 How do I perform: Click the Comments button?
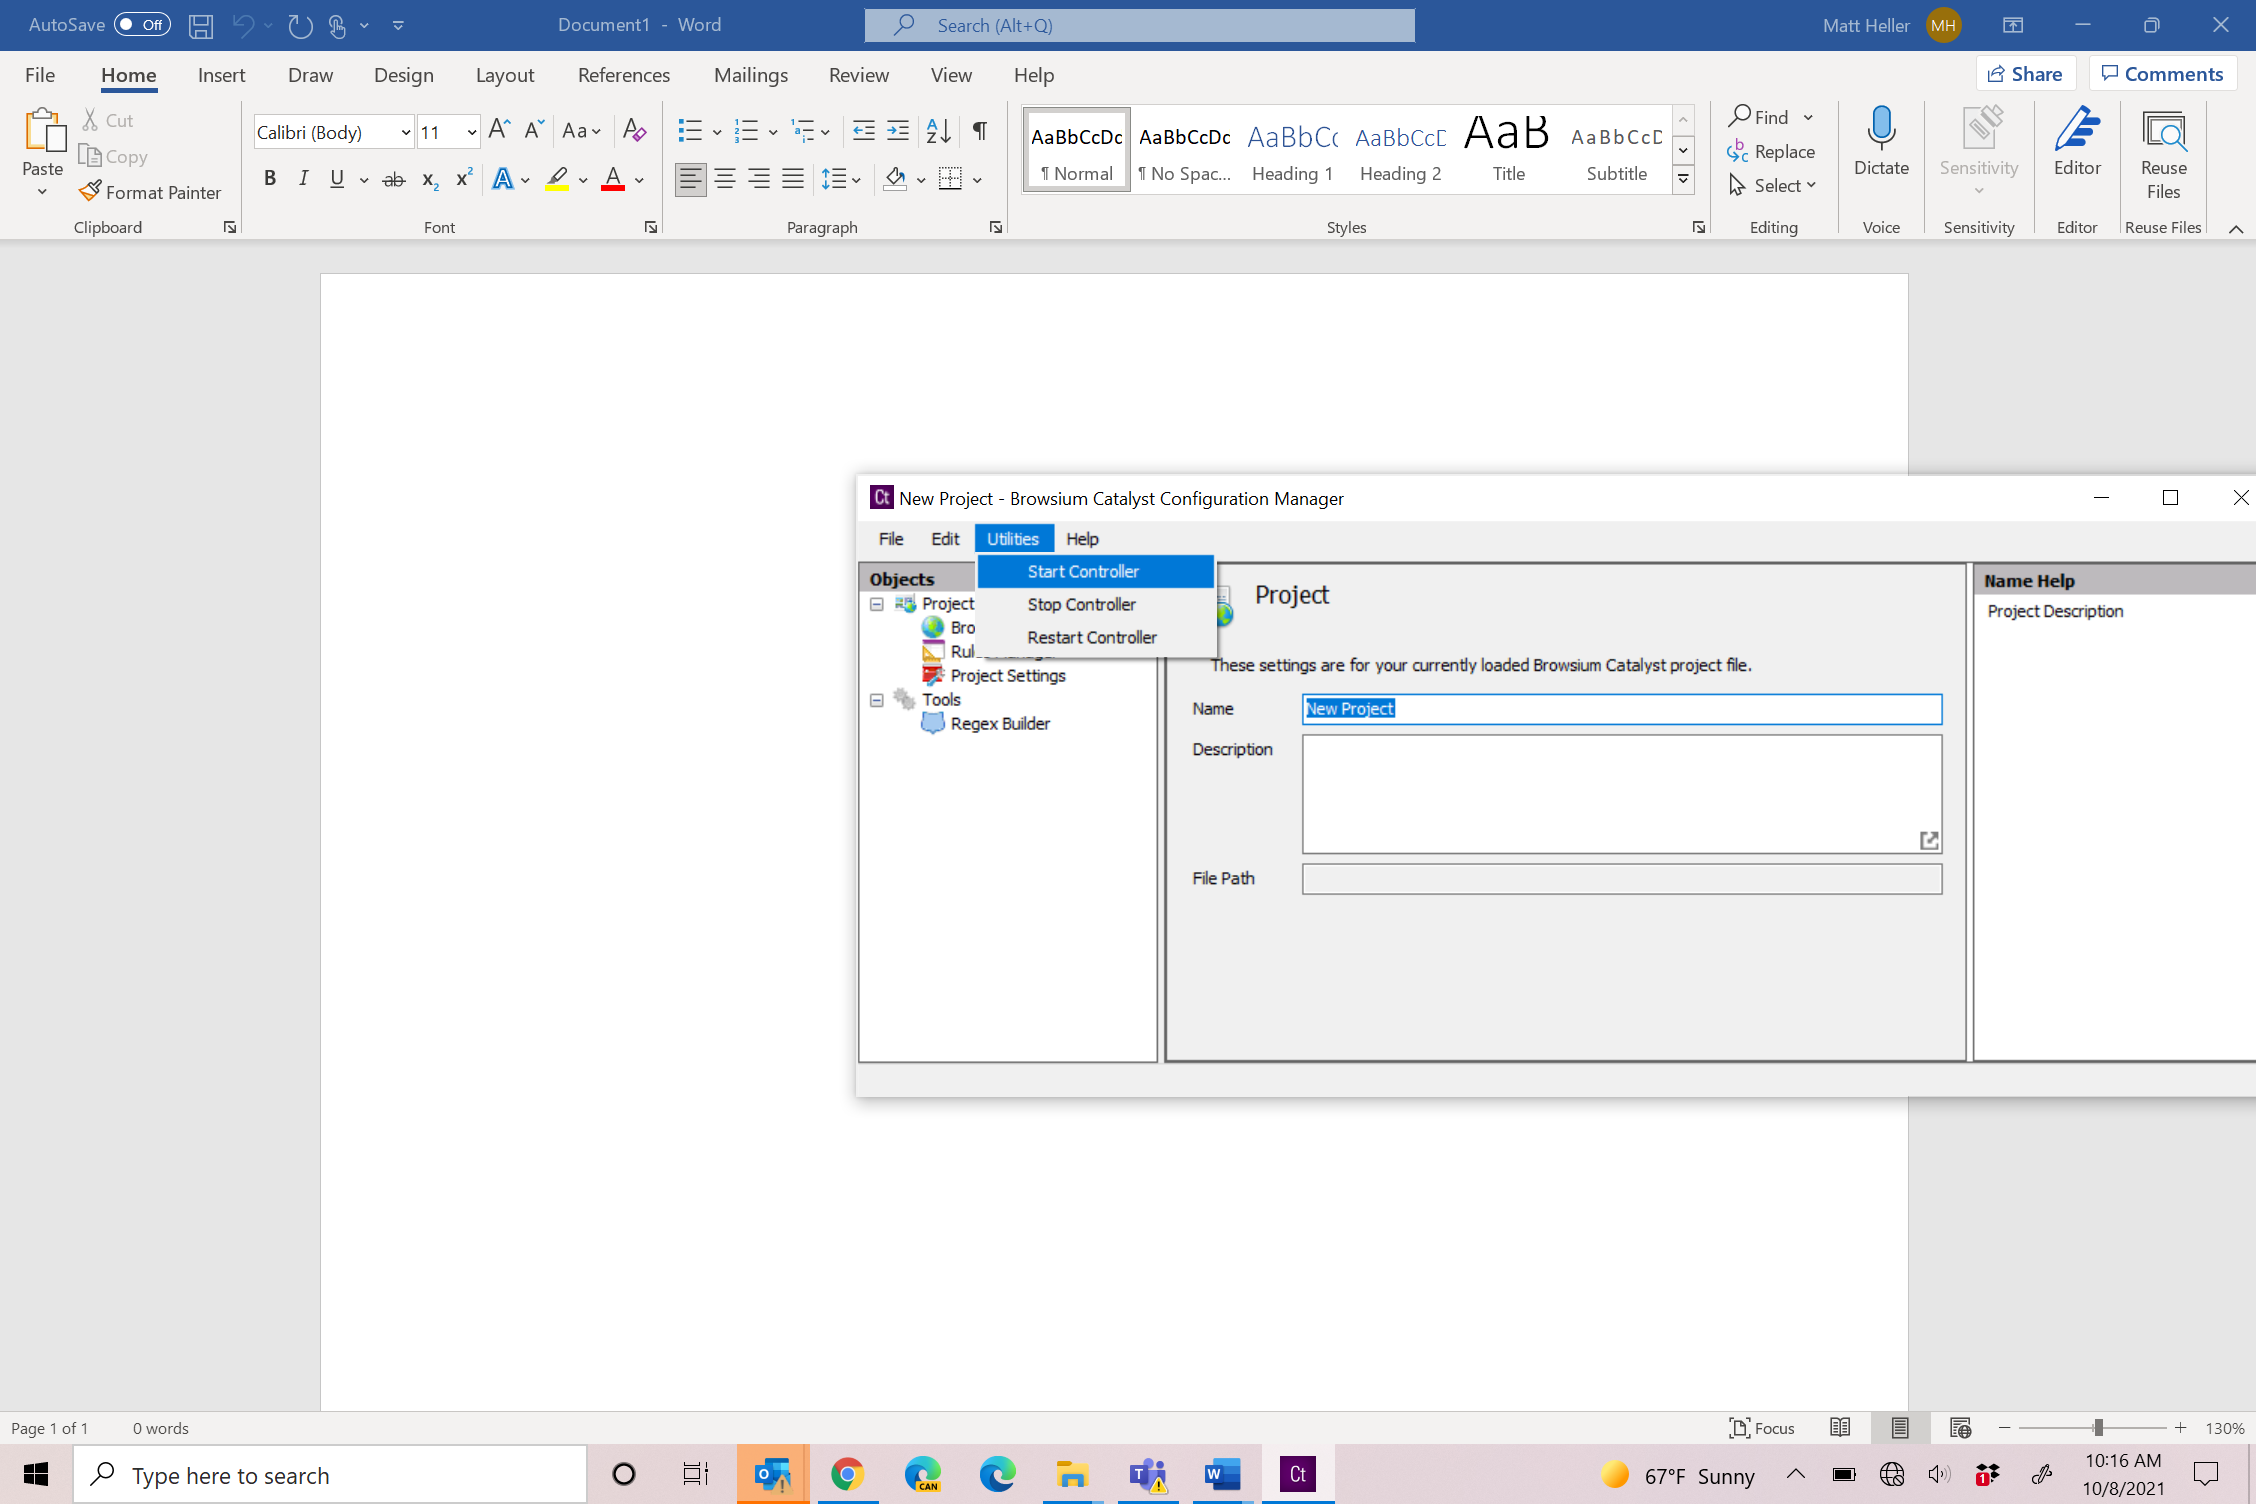click(x=2162, y=74)
